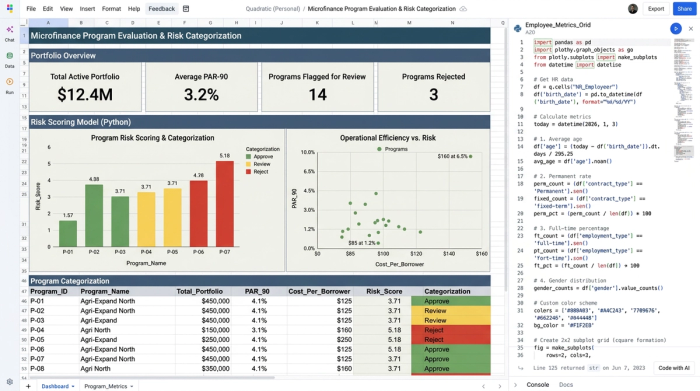The width and height of the screenshot is (700, 391).
Task: Click the yellow Review legend swatch
Action: [248, 164]
